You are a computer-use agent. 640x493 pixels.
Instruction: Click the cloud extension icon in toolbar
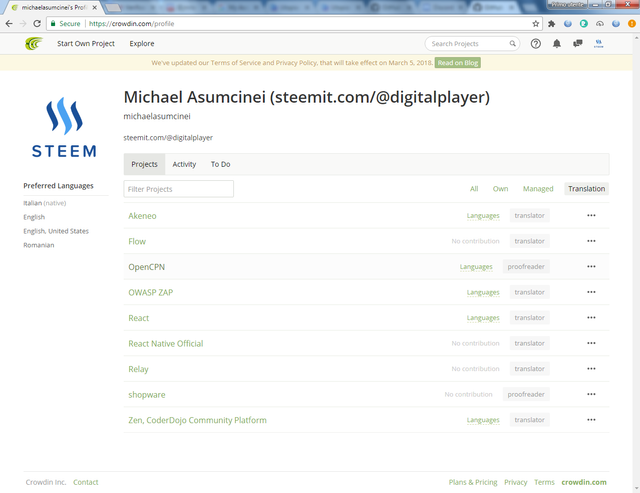click(600, 24)
